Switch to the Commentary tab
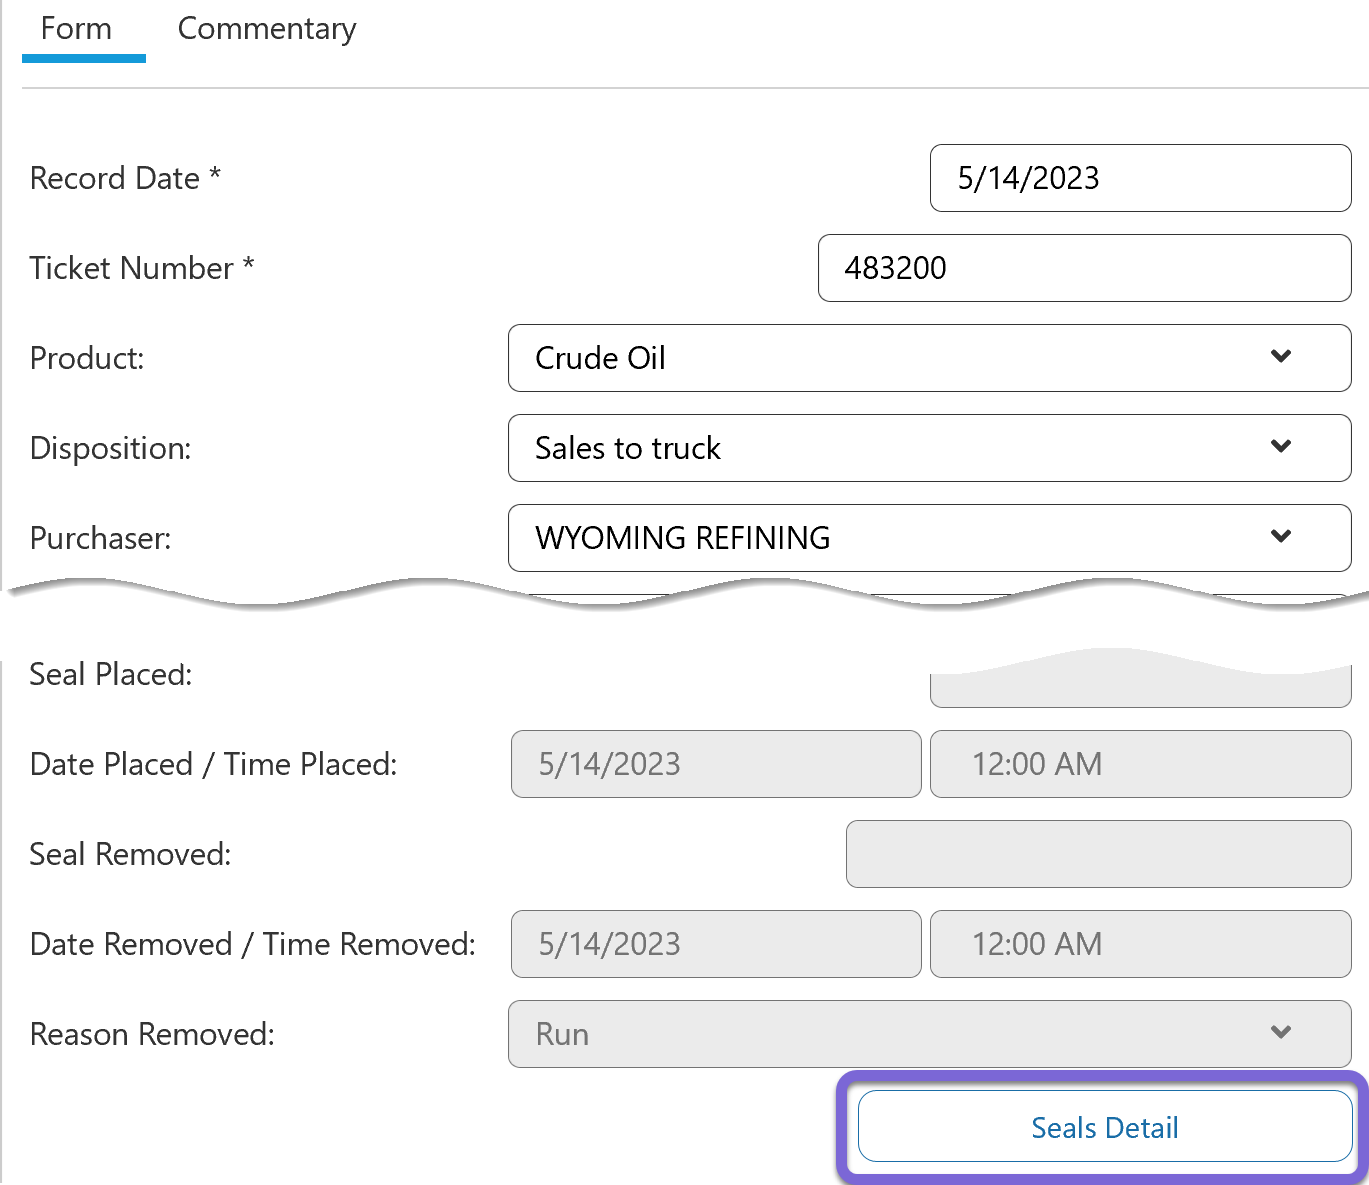 point(266,30)
